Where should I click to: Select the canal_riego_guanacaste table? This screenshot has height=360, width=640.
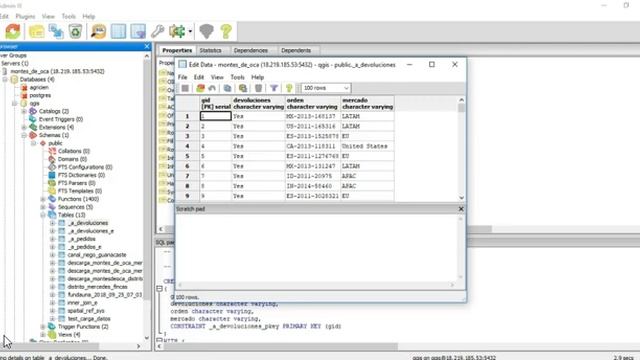click(x=97, y=255)
